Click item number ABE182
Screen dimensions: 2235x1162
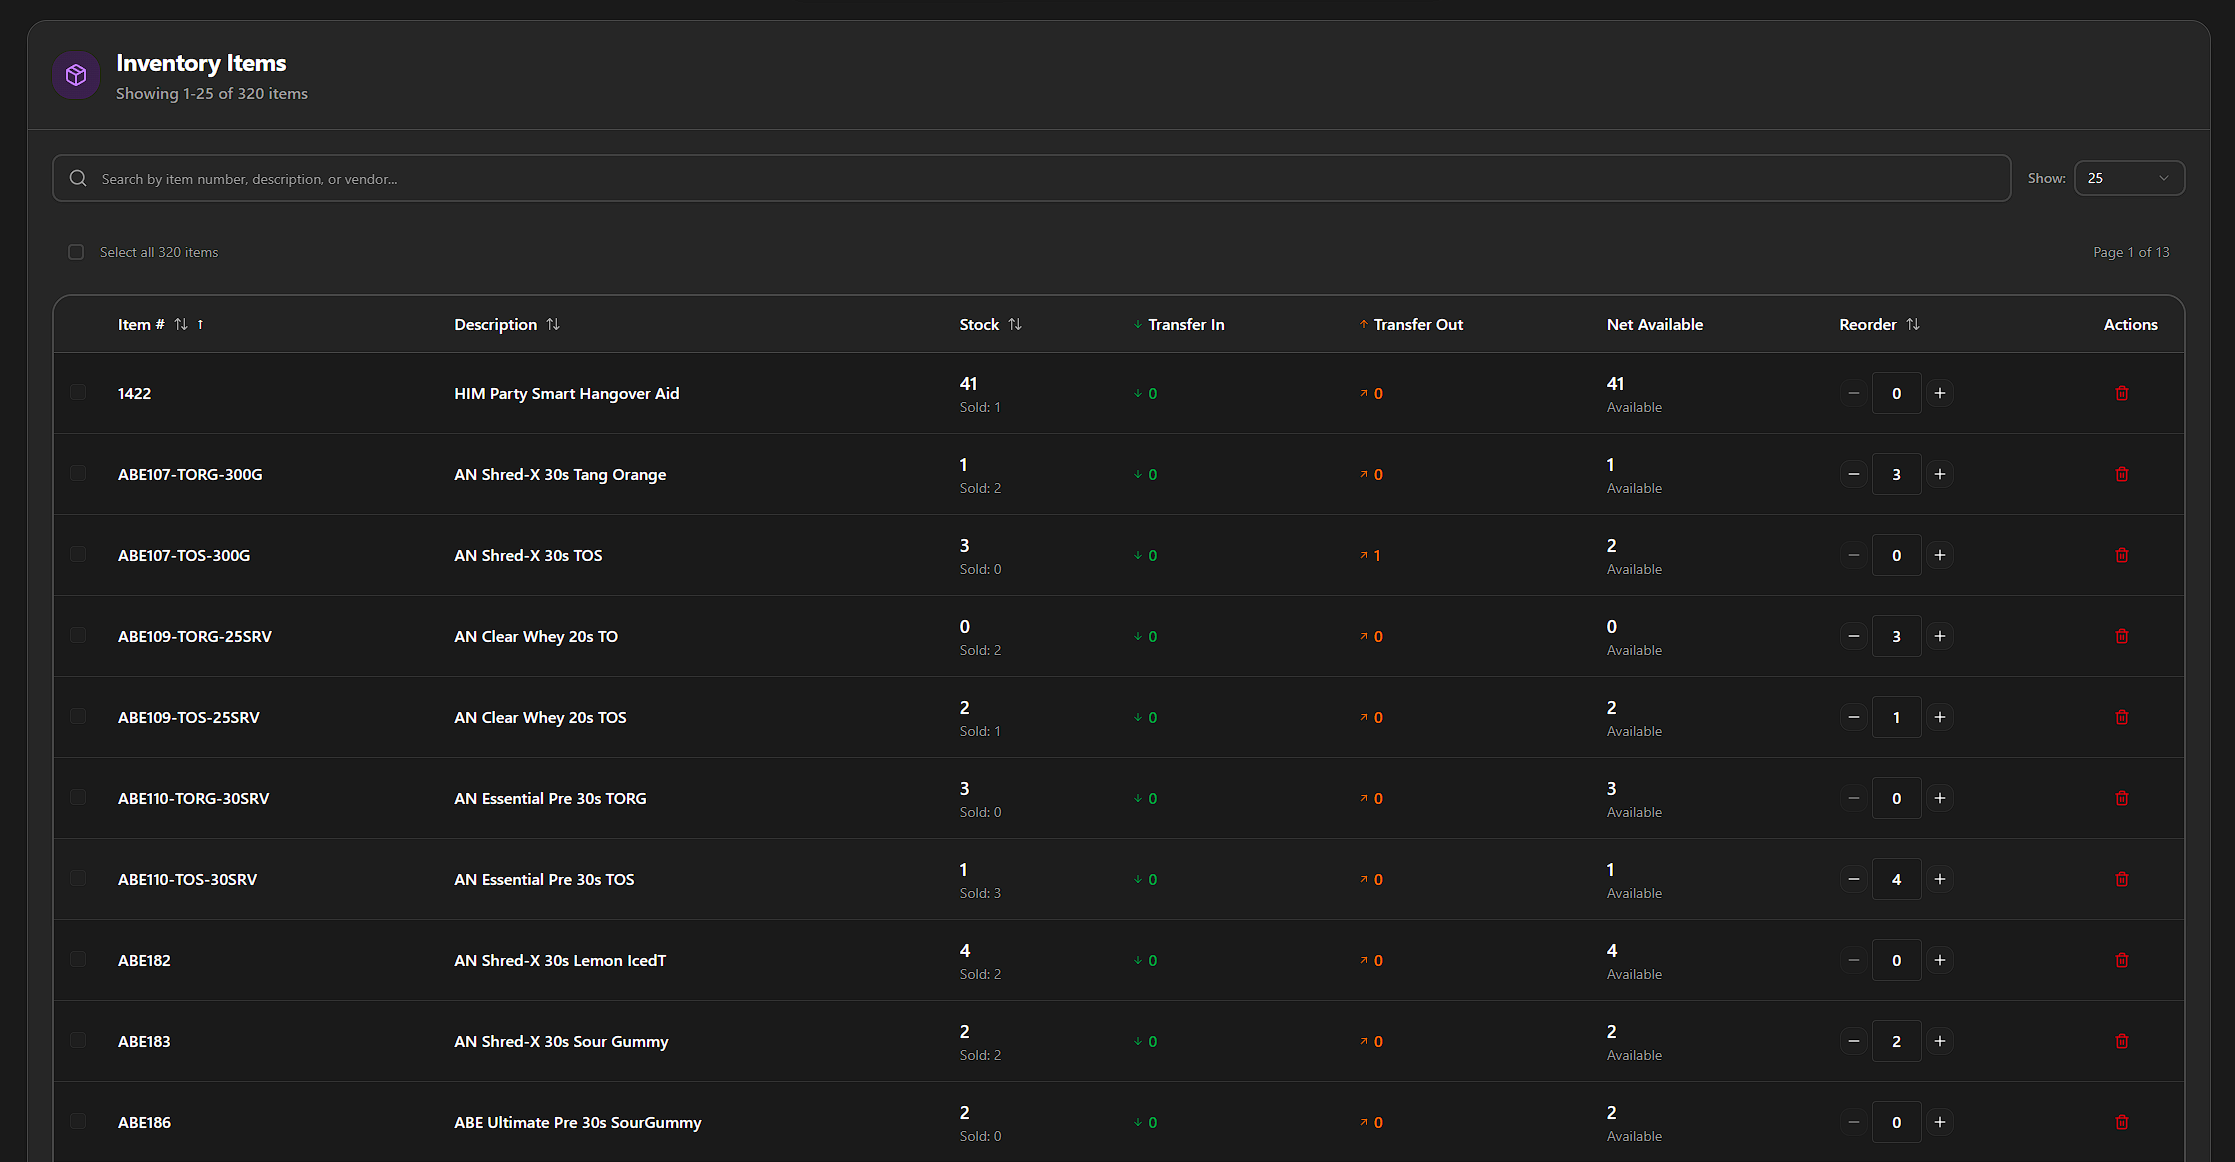click(144, 960)
